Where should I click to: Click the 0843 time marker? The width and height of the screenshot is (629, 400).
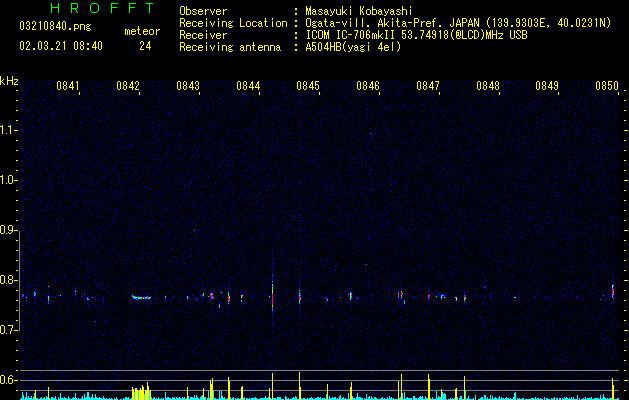click(188, 85)
